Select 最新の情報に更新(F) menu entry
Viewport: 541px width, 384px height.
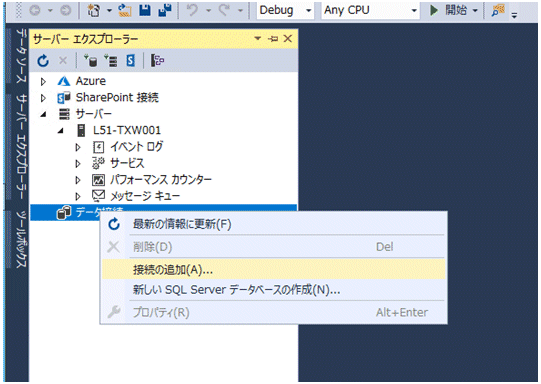point(274,224)
